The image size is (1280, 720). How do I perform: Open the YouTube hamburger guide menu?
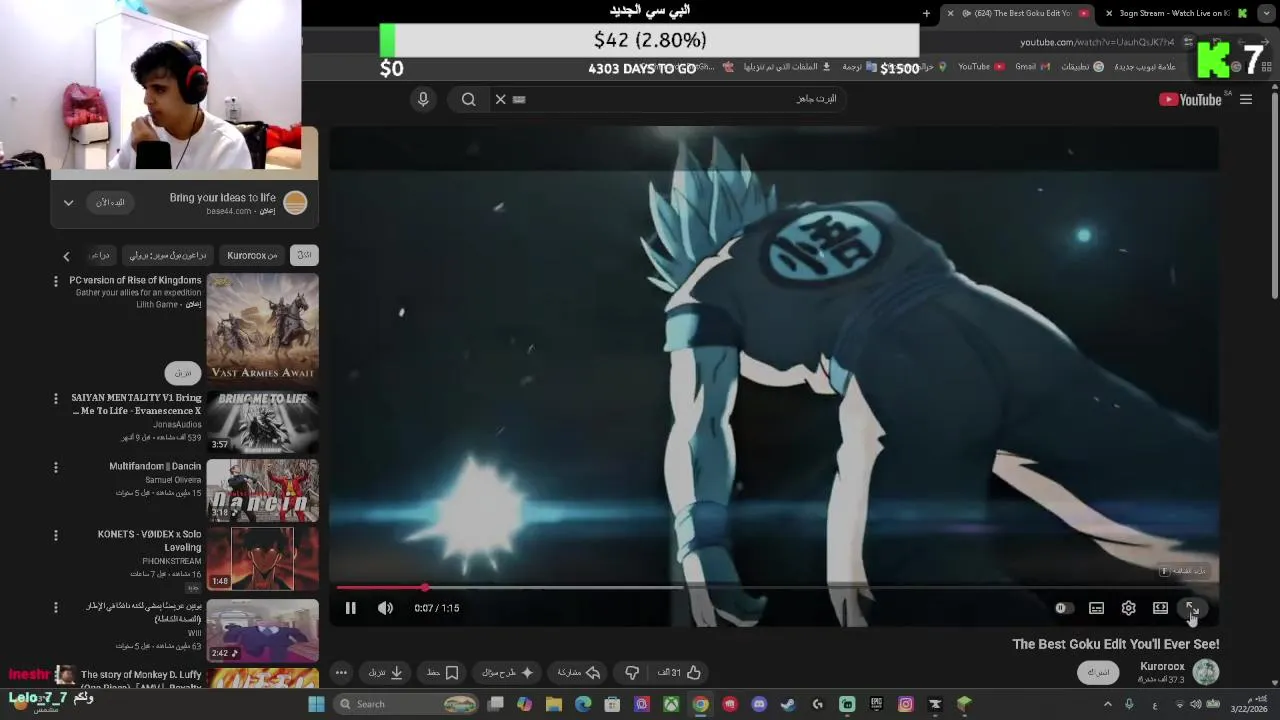[x=1246, y=99]
